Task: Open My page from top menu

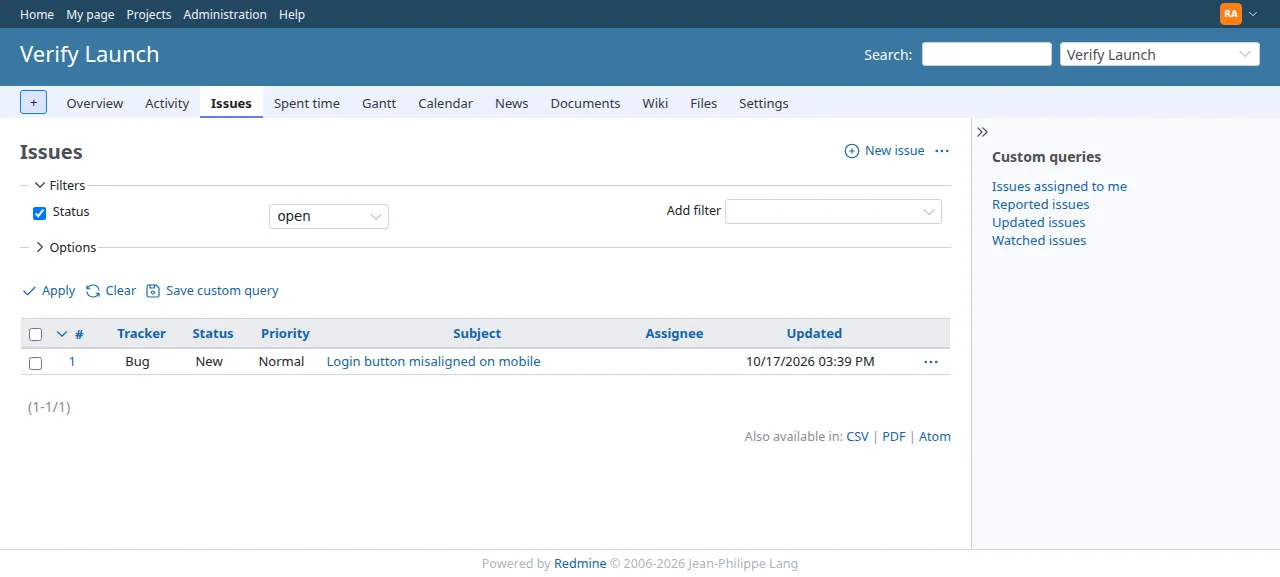Action: click(x=90, y=14)
